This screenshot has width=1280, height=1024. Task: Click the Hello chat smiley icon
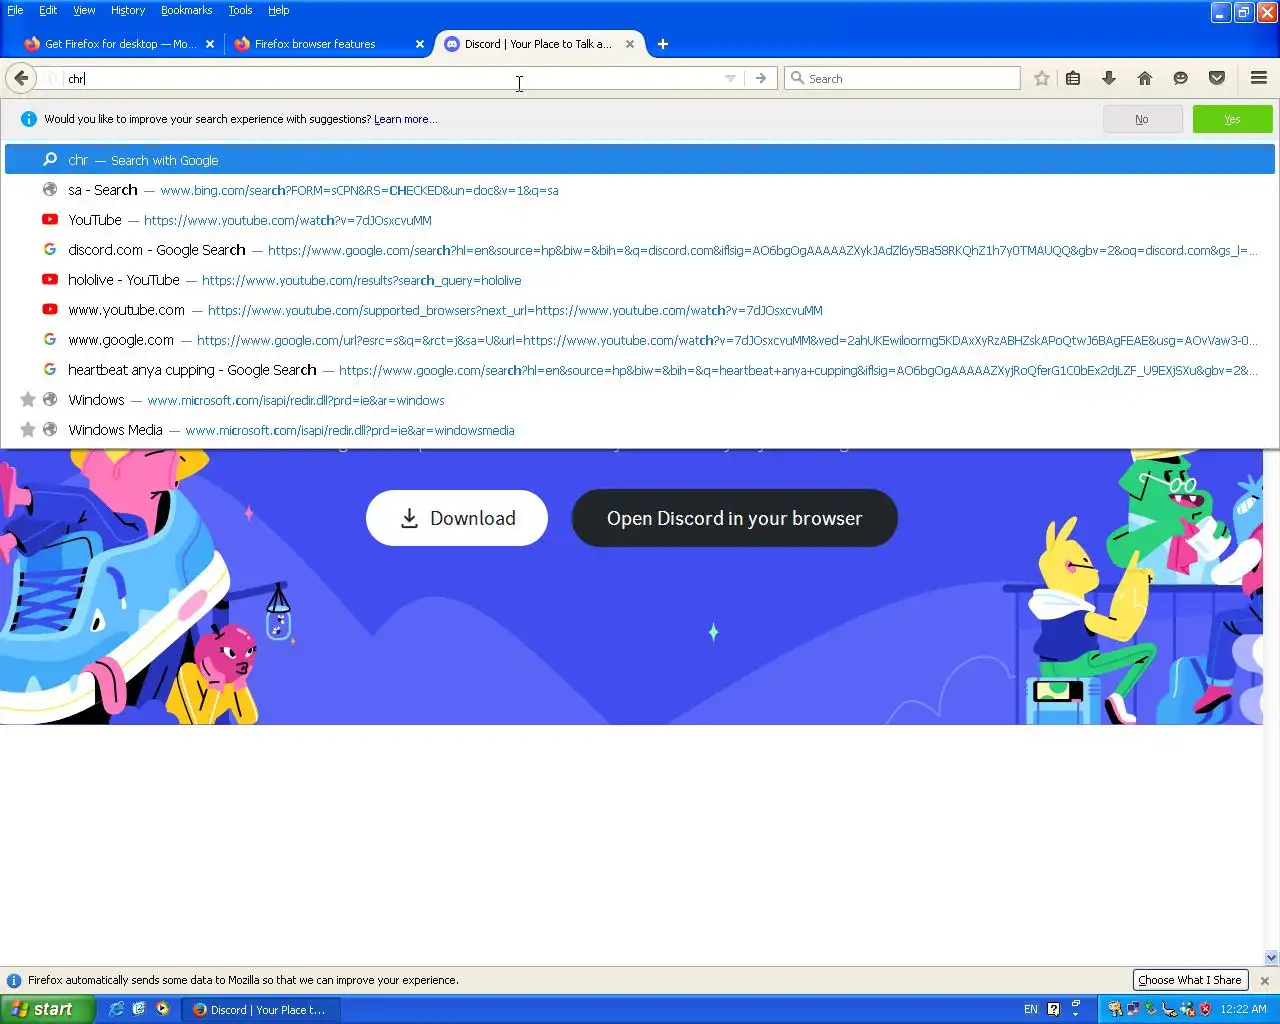coord(1181,78)
